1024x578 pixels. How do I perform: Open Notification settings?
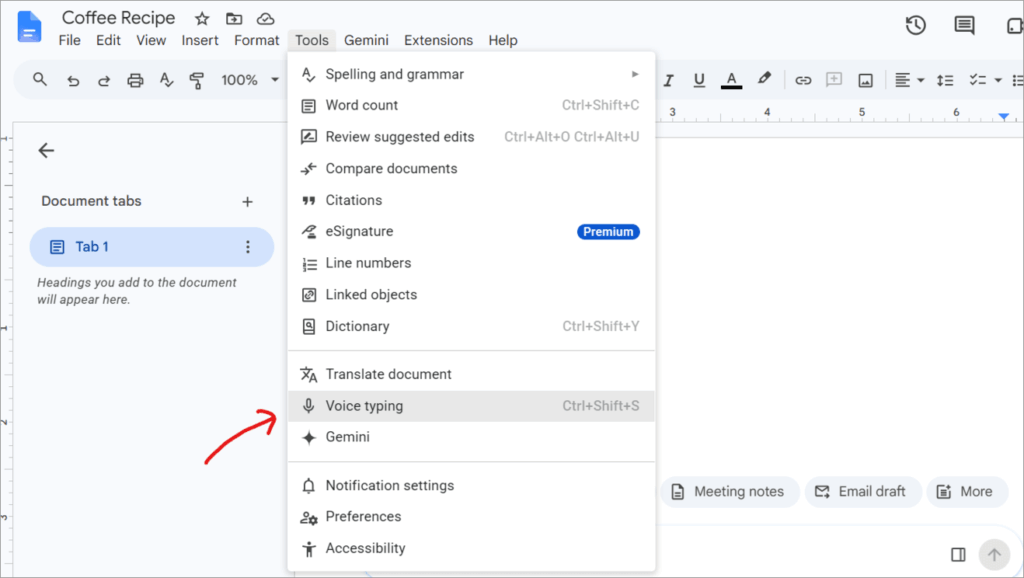(471, 486)
